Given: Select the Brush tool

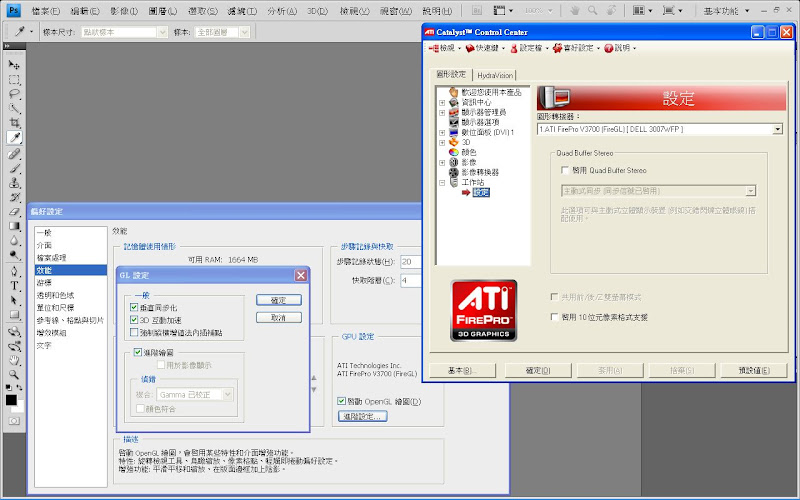Looking at the screenshot, I should 14,168.
